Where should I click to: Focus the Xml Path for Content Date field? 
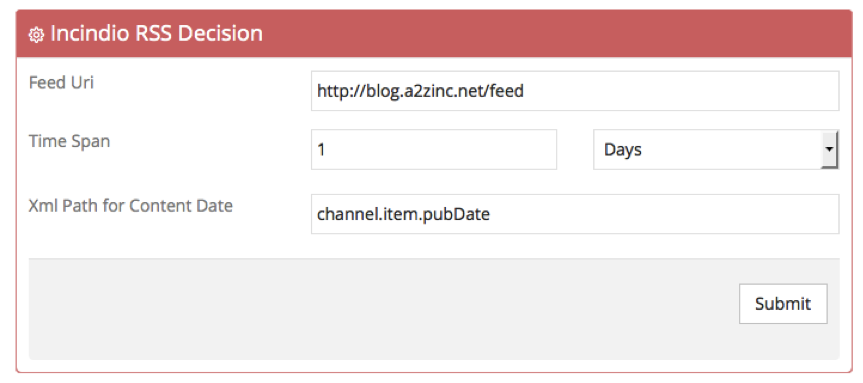tap(575, 214)
